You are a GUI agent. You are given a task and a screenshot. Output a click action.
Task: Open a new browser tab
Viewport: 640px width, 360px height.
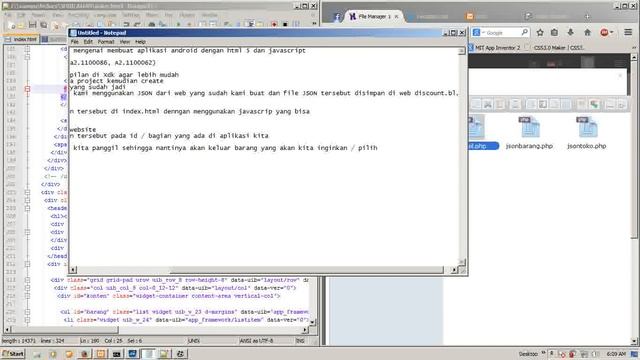587,16
